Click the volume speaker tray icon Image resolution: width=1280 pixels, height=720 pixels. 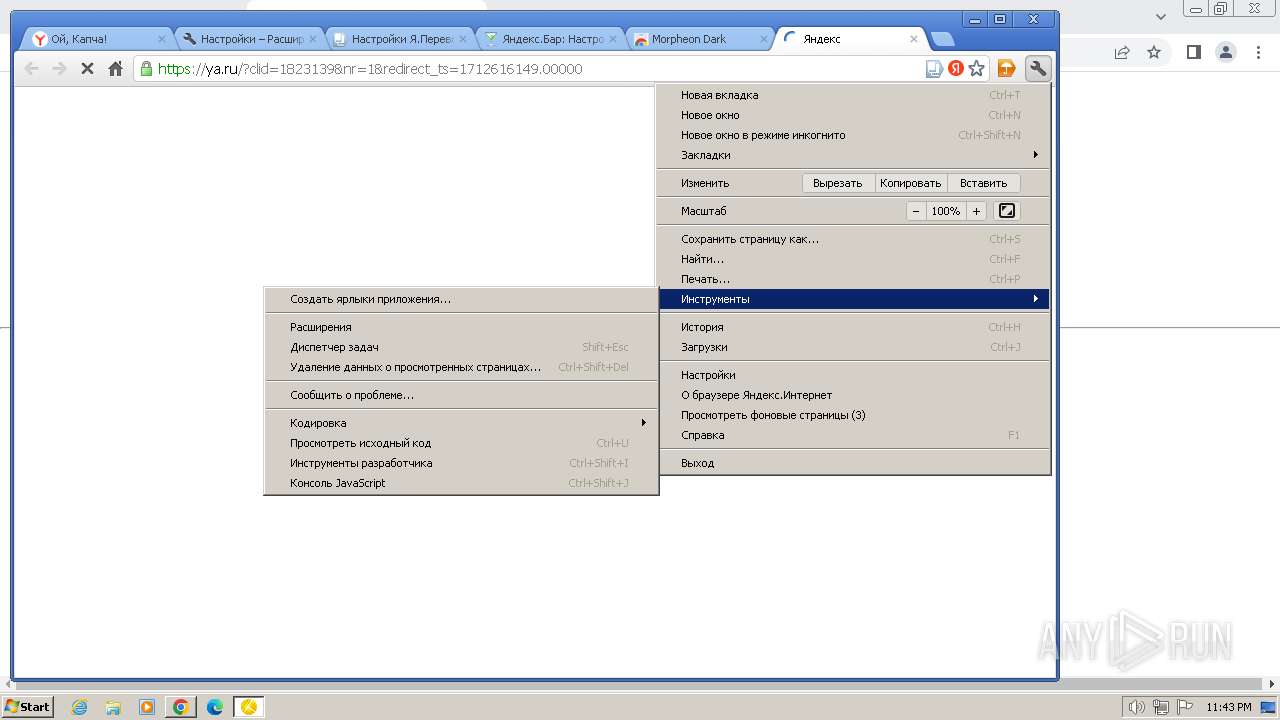click(1136, 707)
